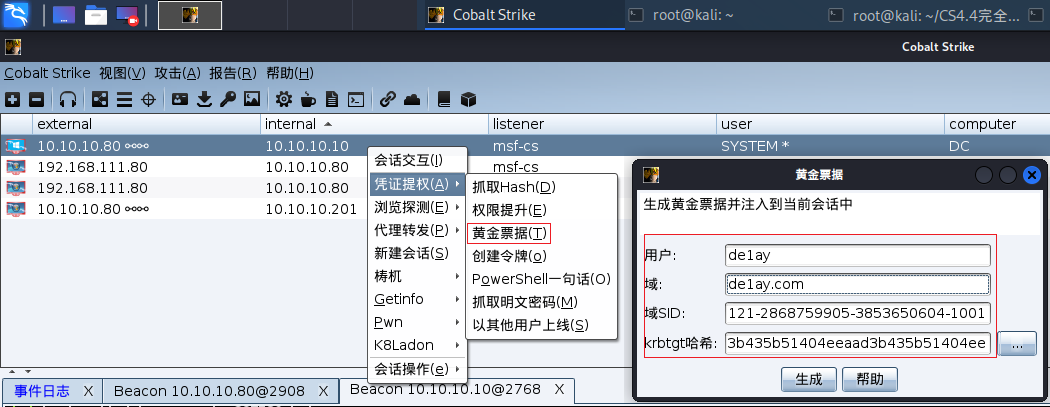Select PowerShell一句话(O) in the submenu
Viewport: 1050px width, 407px height.
pos(541,279)
